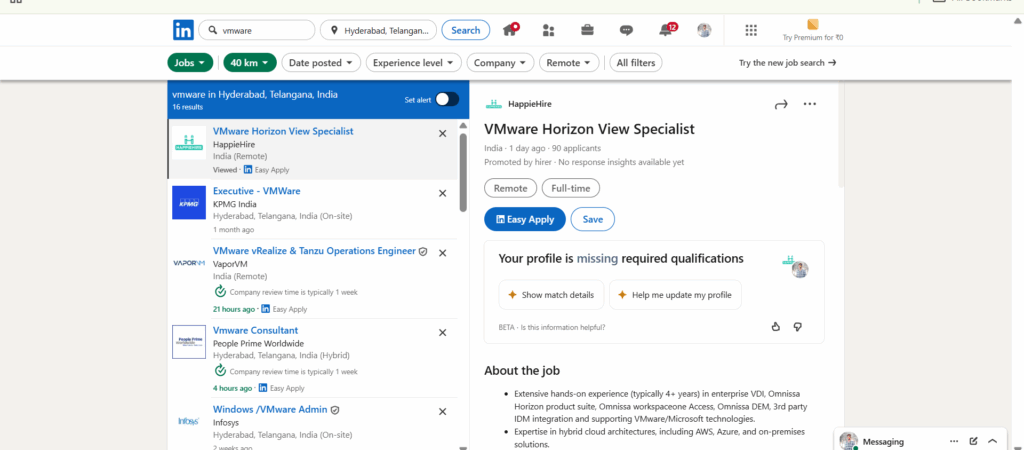Viewport: 1024px width, 450px height.
Task: Open Executive - VMWare job link
Action: tap(257, 191)
